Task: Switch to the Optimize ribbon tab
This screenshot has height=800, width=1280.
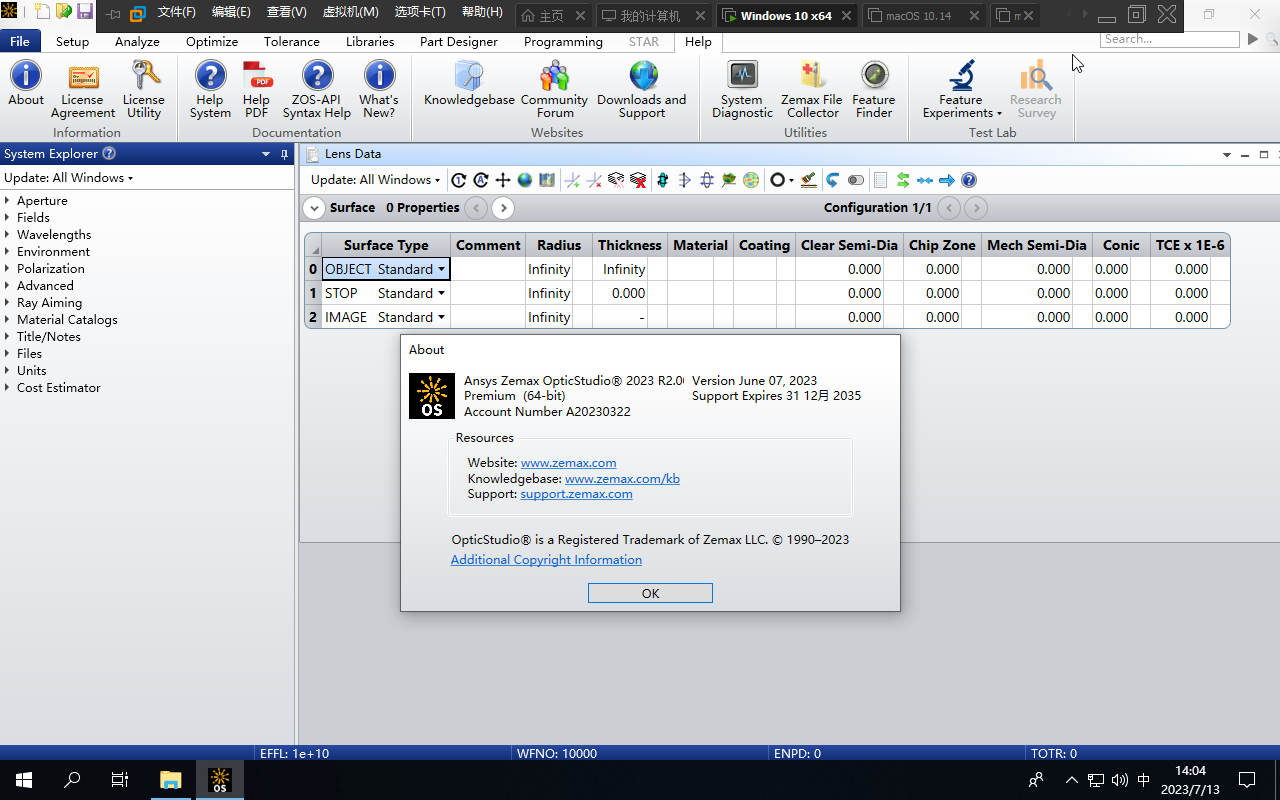Action: pos(212,42)
